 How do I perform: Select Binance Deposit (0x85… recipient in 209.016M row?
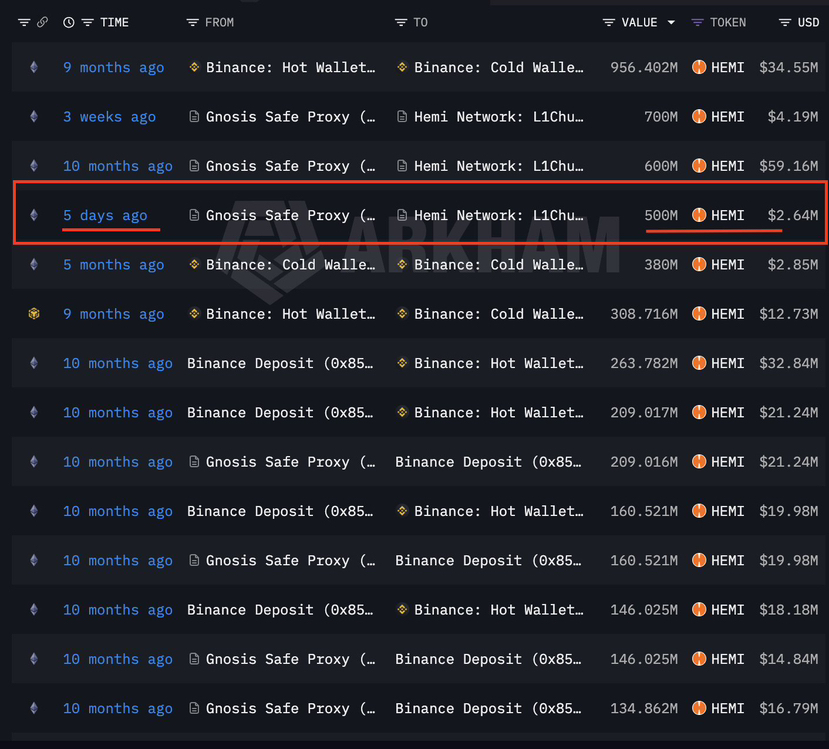click(x=488, y=462)
